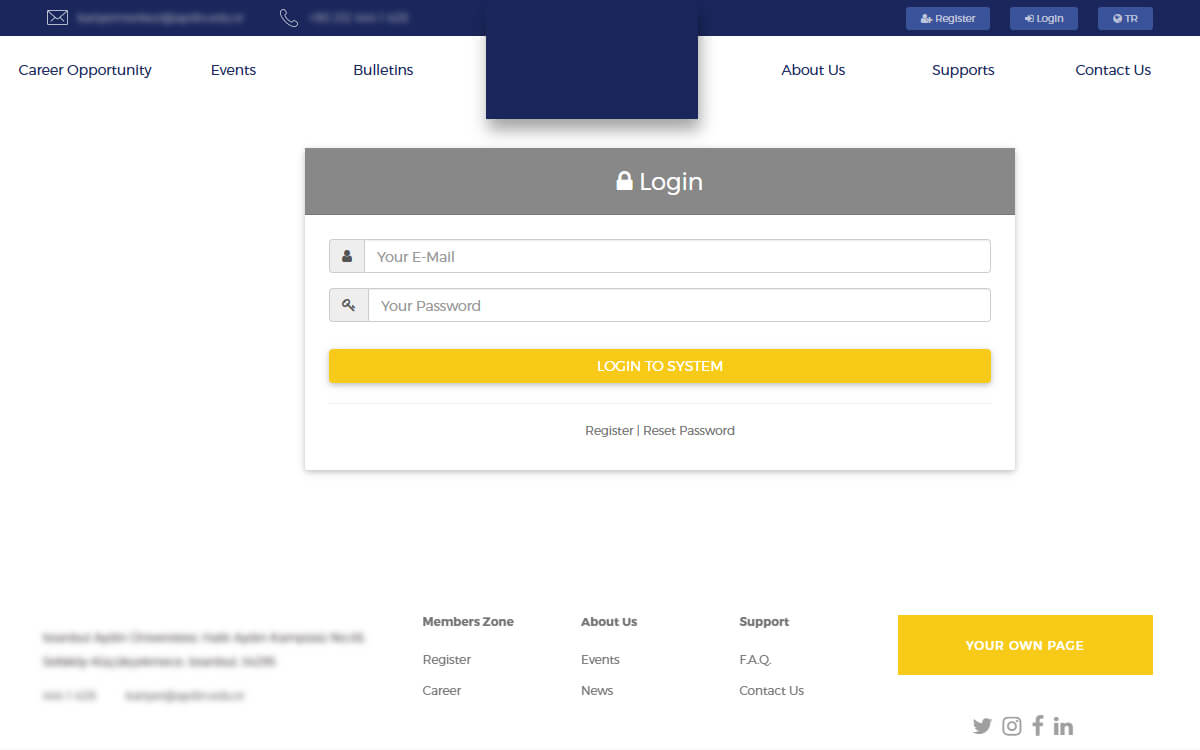
Task: Open Register under Members Zone footer
Action: pyautogui.click(x=447, y=660)
